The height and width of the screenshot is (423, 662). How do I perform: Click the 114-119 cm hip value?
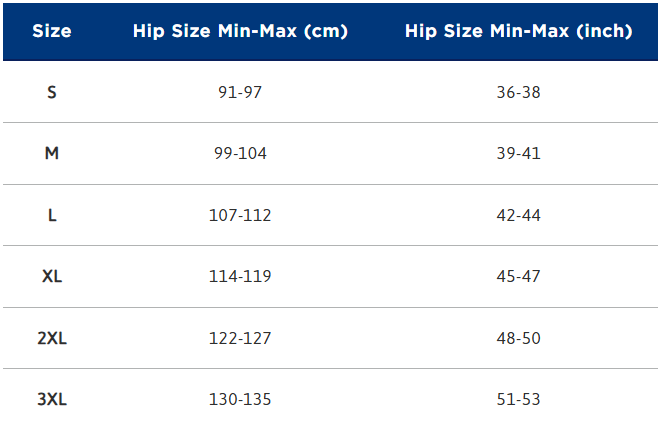pyautogui.click(x=240, y=276)
